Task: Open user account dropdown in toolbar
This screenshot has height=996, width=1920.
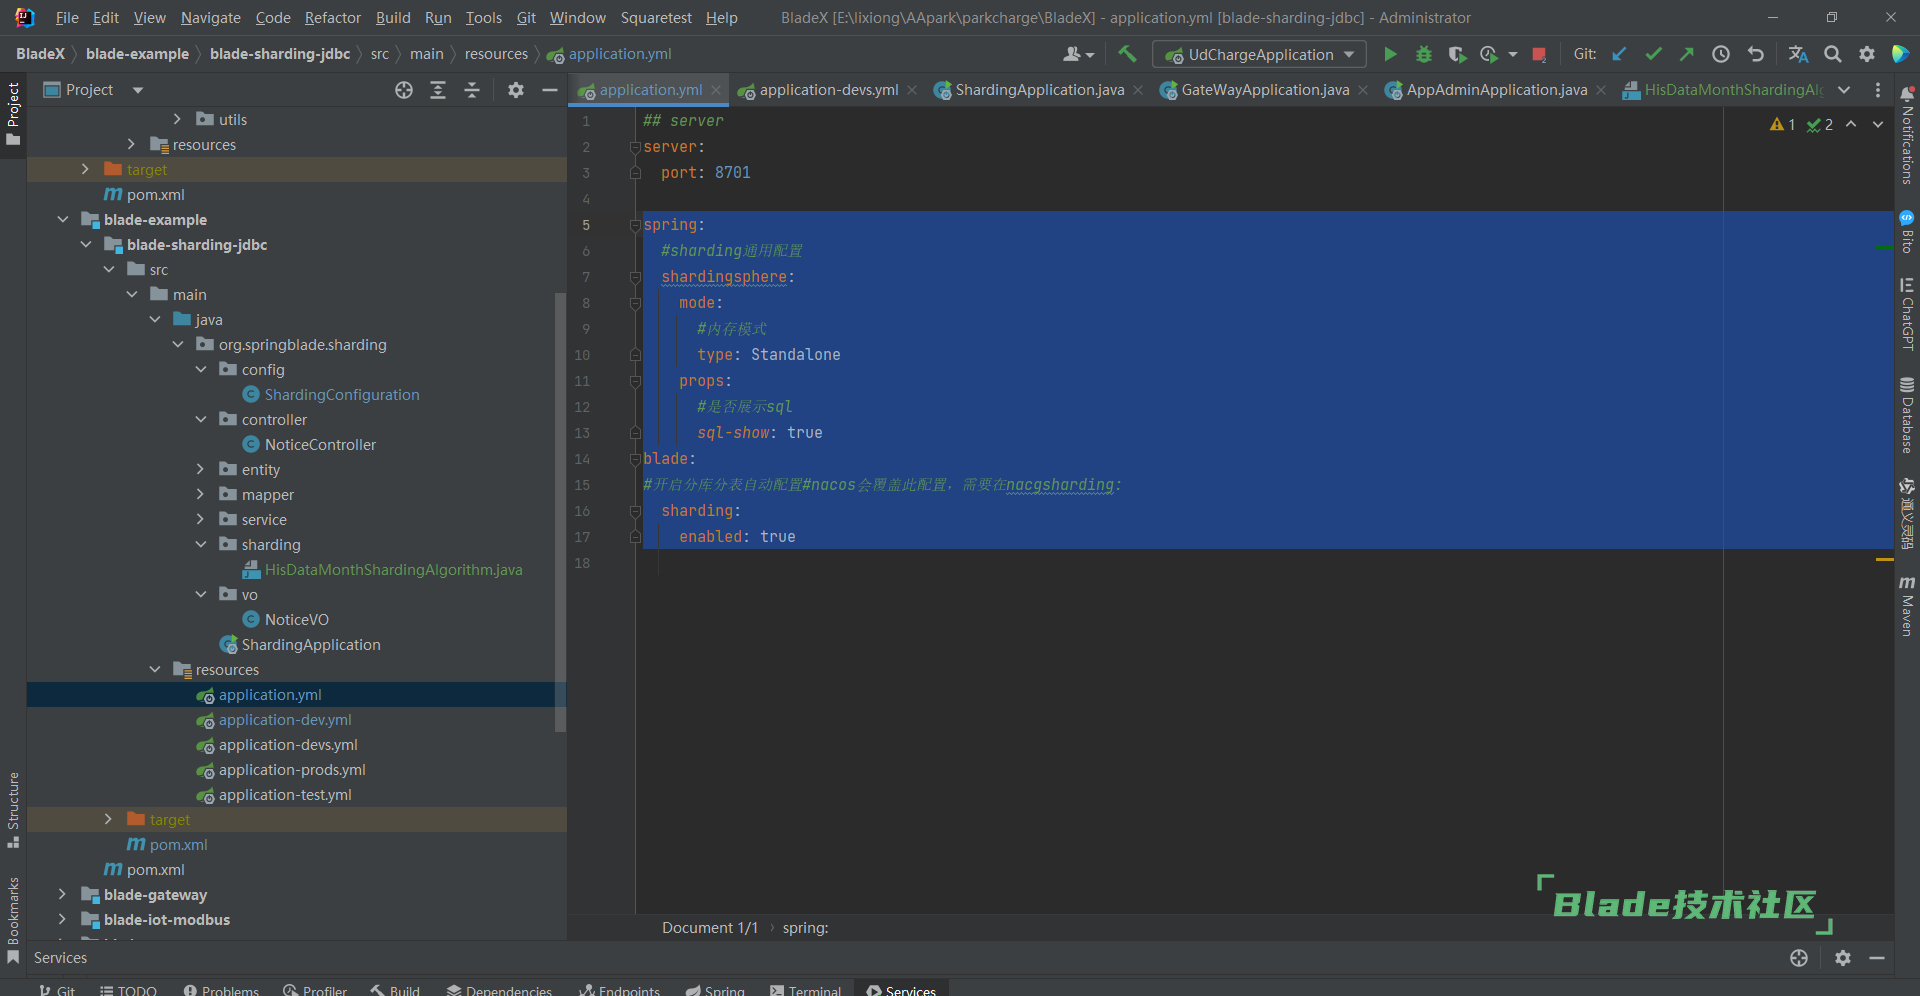Action: (1079, 54)
